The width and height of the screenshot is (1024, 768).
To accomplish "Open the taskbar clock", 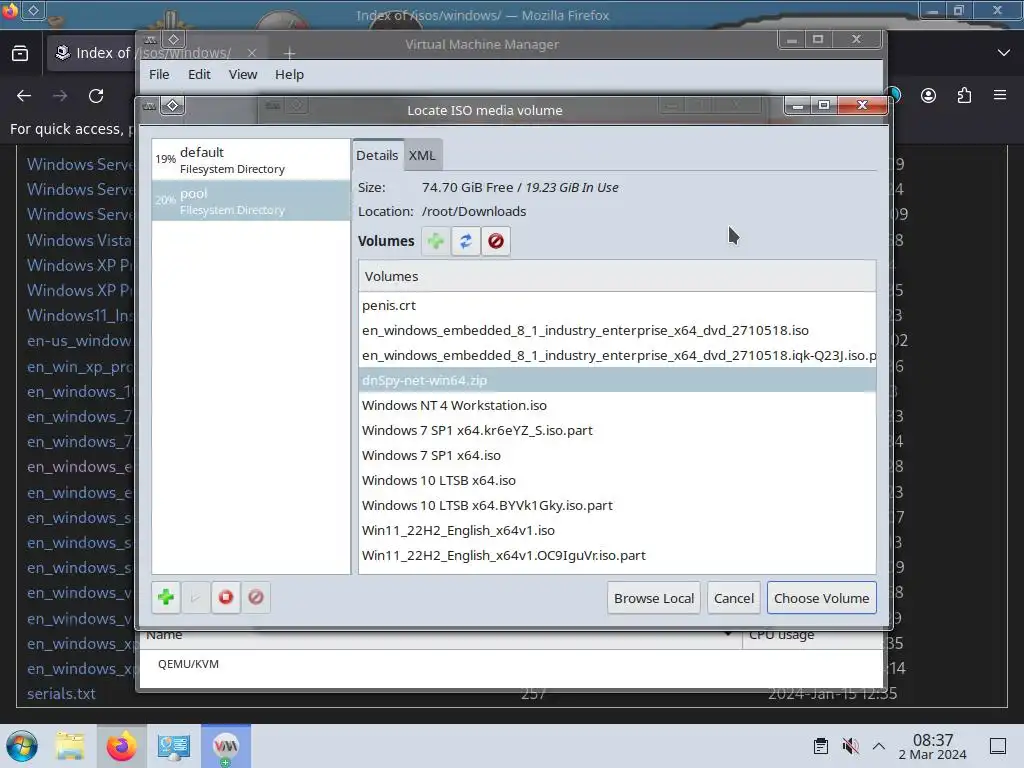I will click(933, 746).
